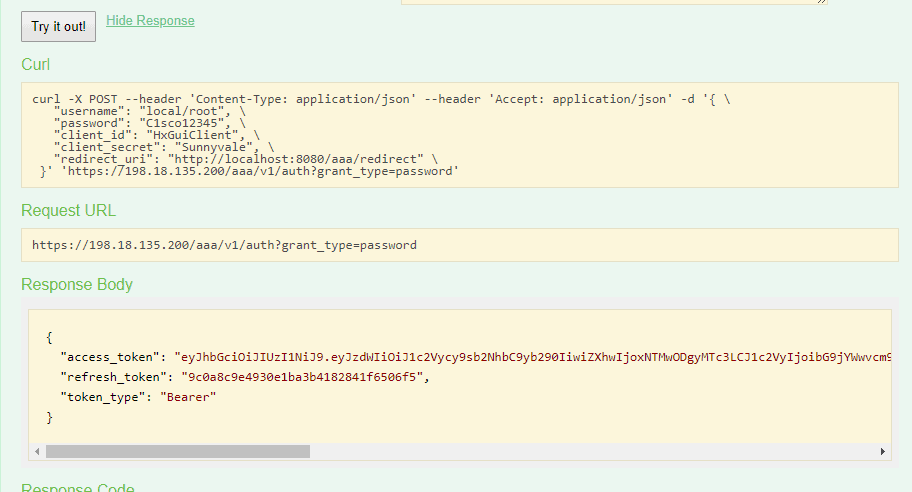Click the redirect_uri line in the curl command

tap(245, 159)
